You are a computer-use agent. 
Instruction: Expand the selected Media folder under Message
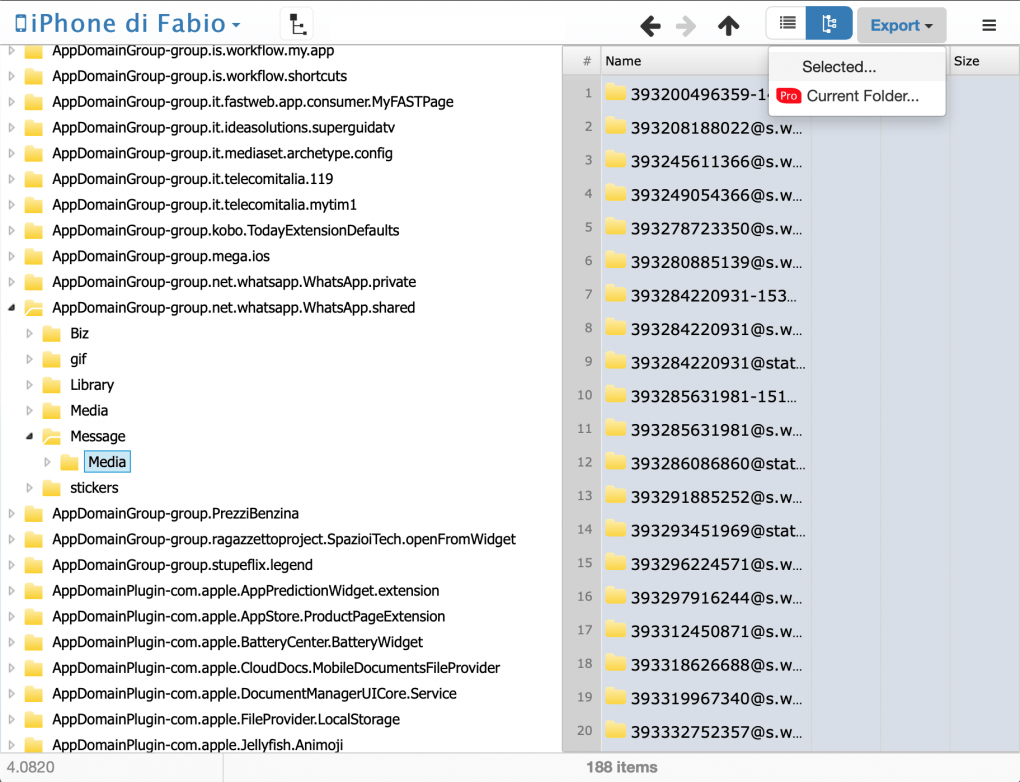click(47, 463)
